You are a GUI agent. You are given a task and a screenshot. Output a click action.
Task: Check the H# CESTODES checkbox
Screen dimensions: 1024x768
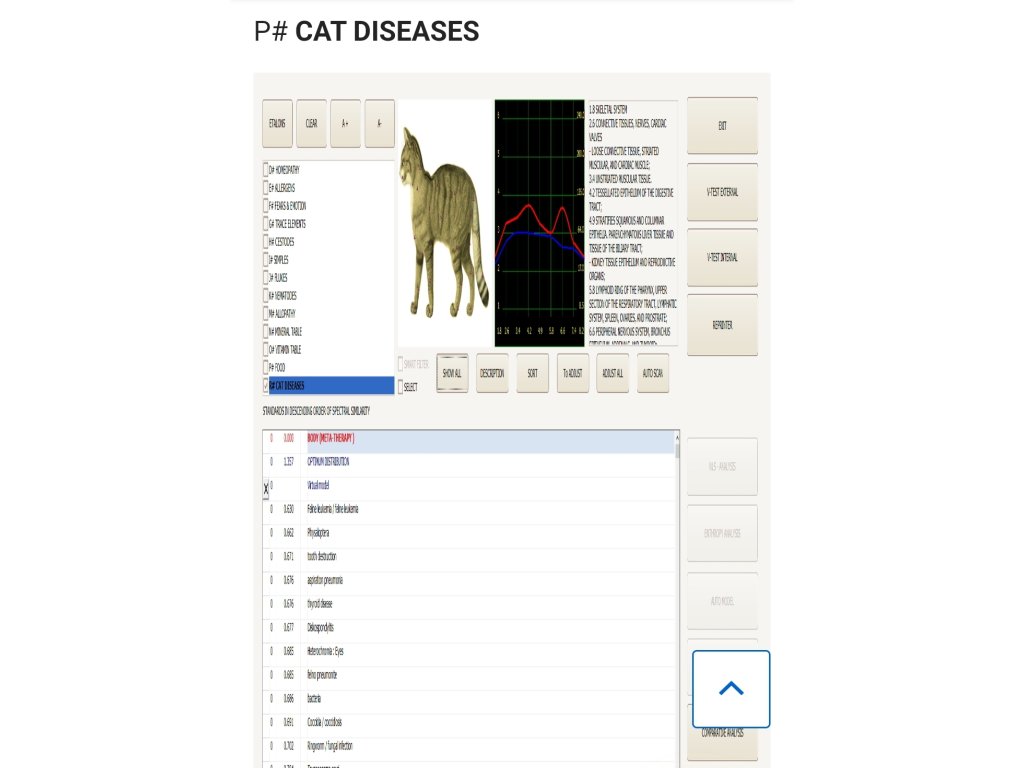click(266, 242)
